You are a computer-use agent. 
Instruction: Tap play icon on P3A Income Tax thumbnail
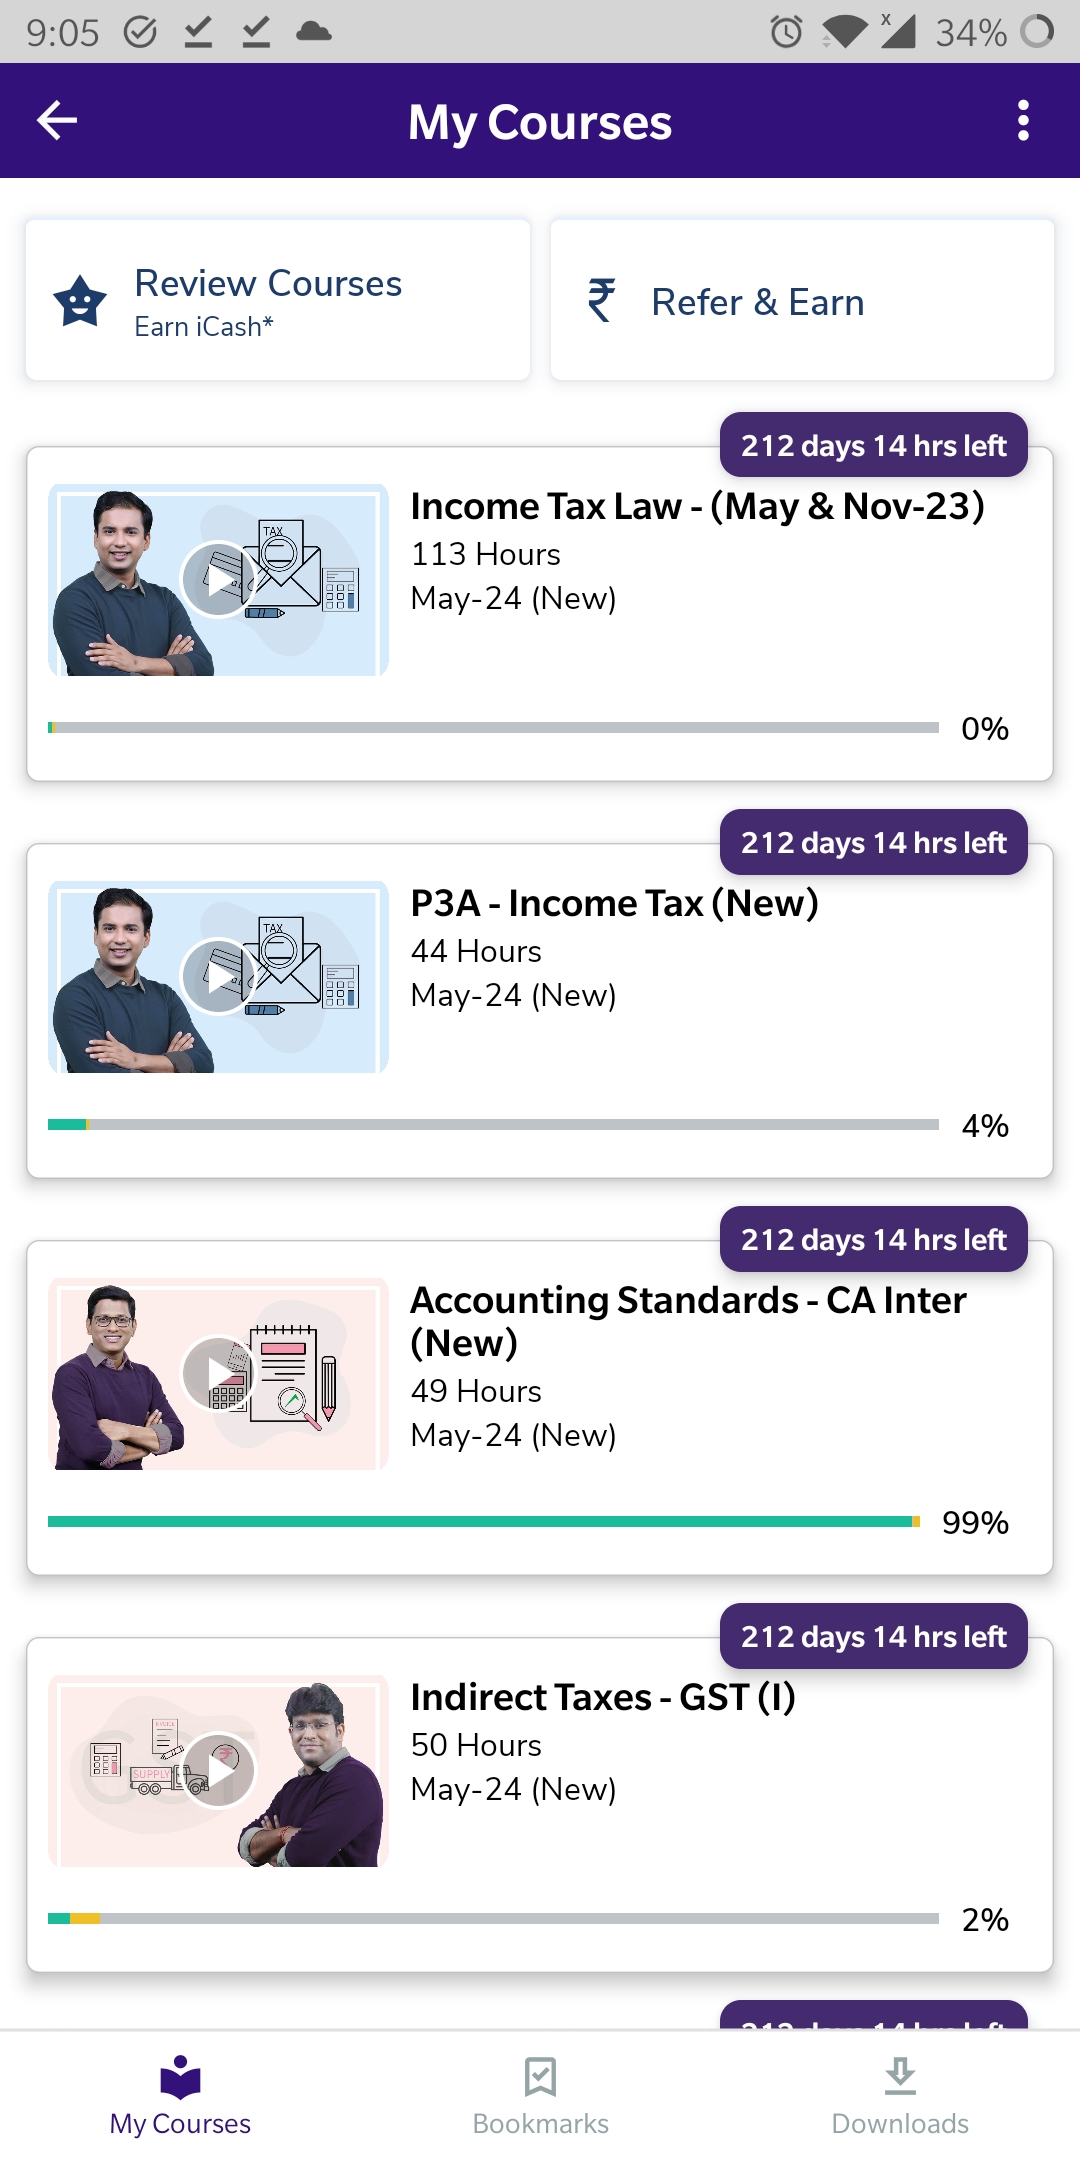(x=218, y=976)
